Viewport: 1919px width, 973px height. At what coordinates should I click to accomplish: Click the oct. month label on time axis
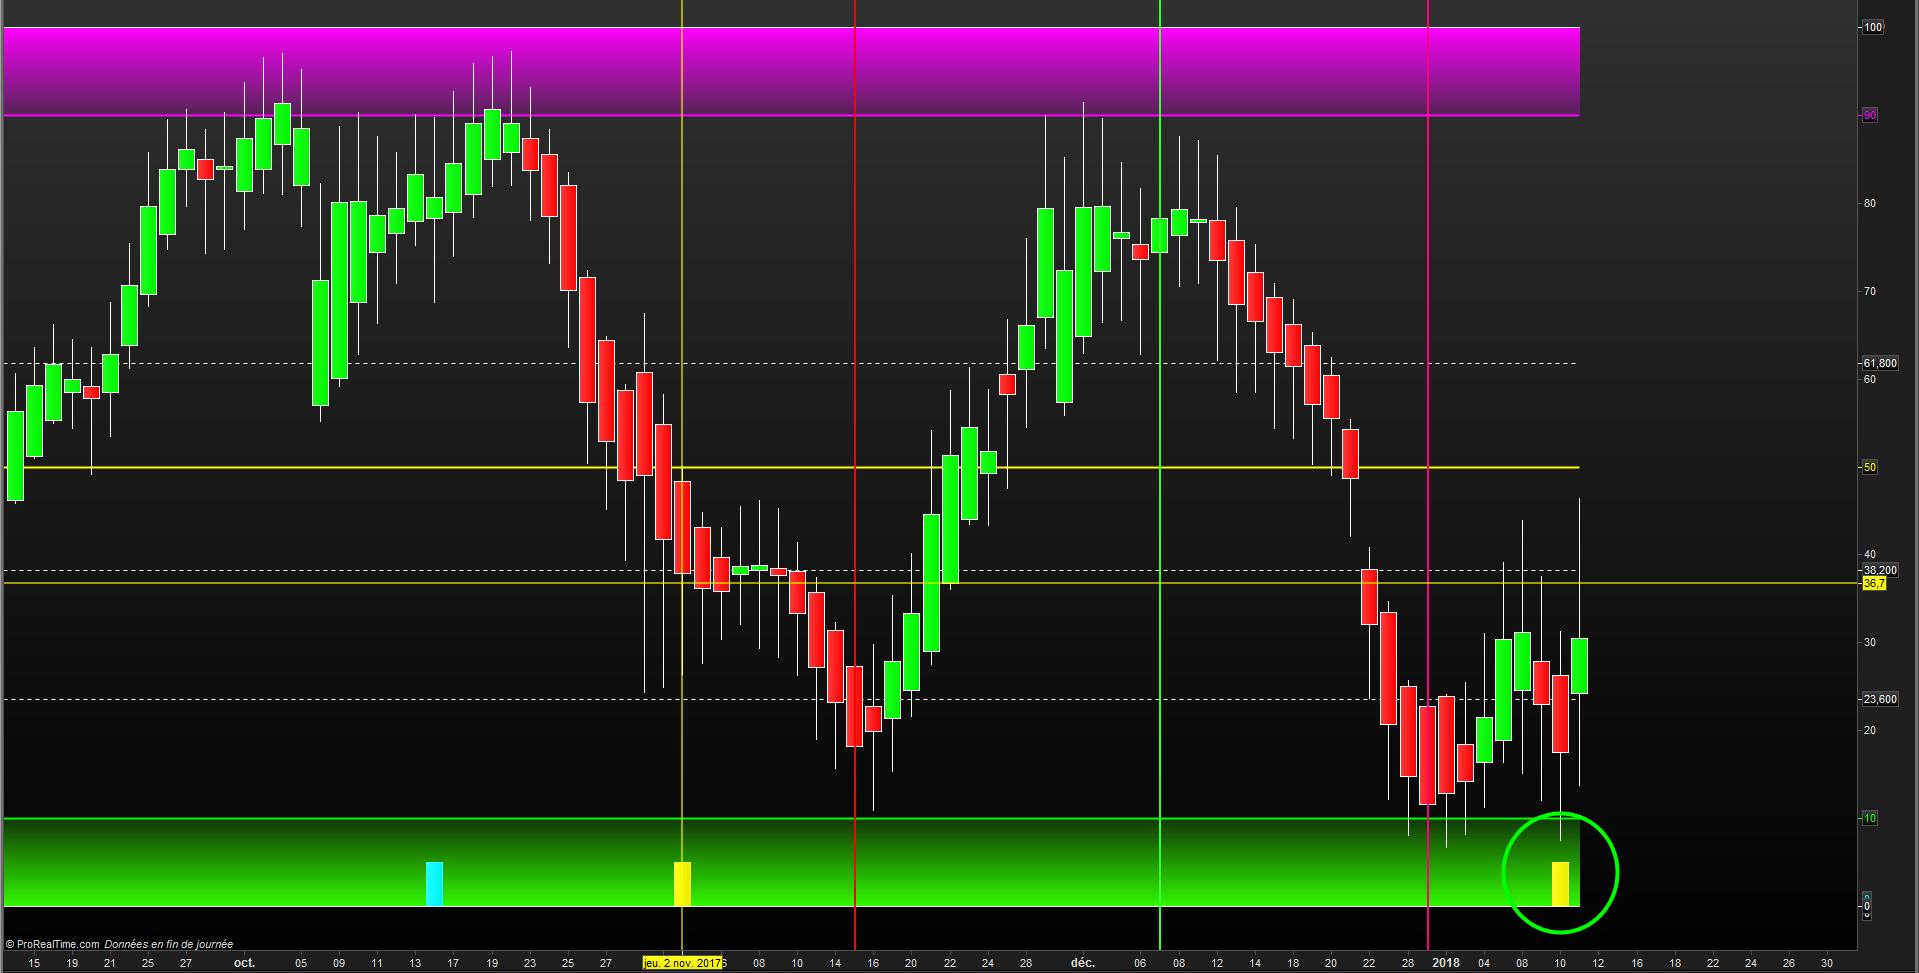point(244,963)
